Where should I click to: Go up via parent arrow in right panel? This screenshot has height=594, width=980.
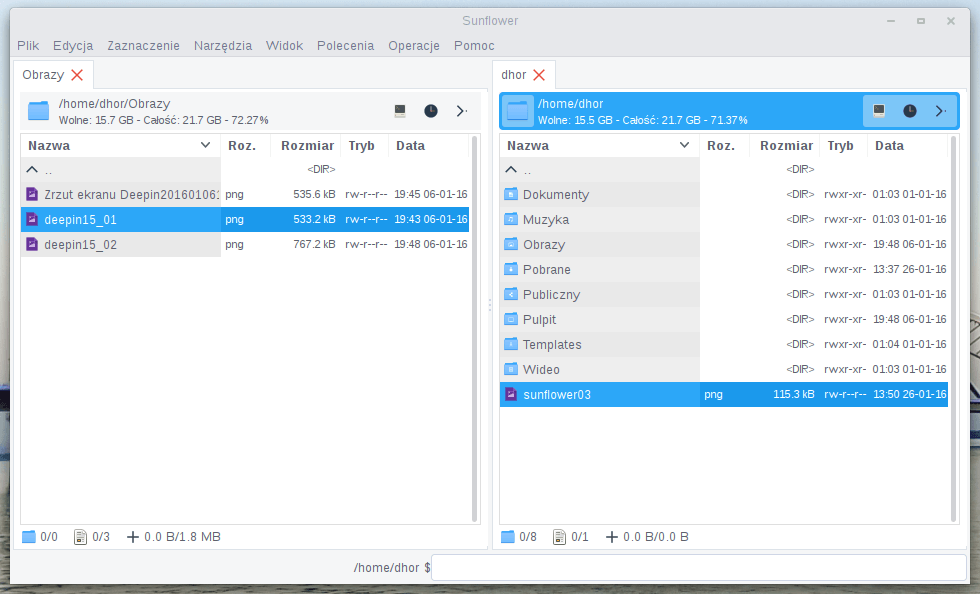[x=511, y=169]
